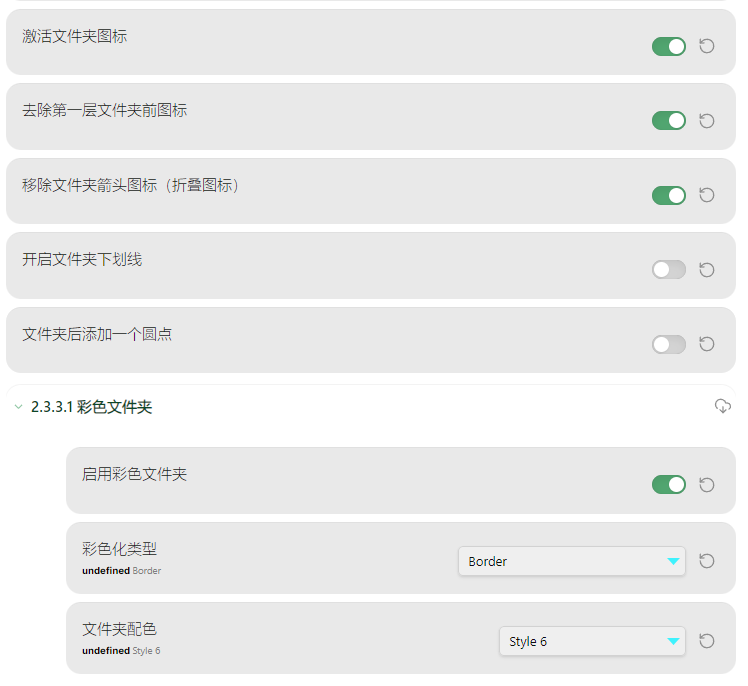
Task: Reset the 激活文件夹图标 setting to default
Action: click(706, 46)
